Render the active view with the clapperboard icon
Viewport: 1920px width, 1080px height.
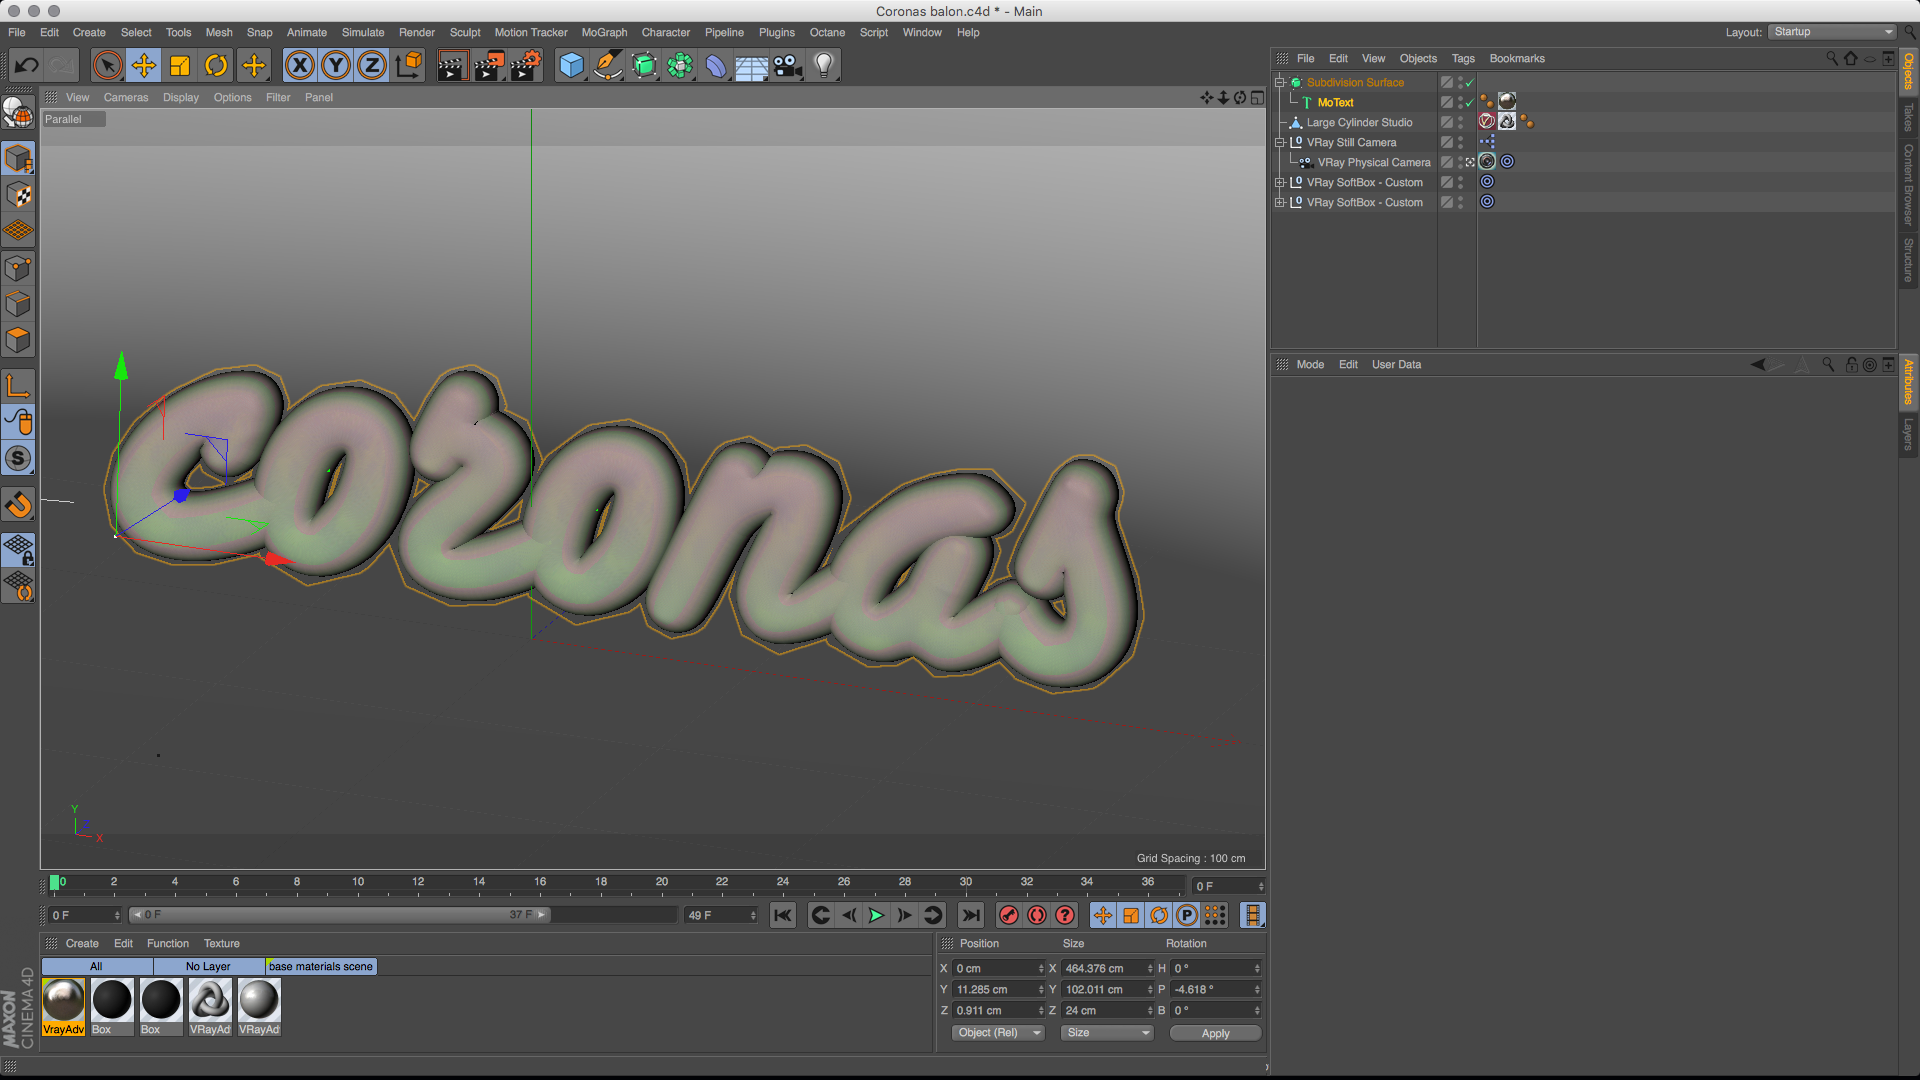click(452, 66)
